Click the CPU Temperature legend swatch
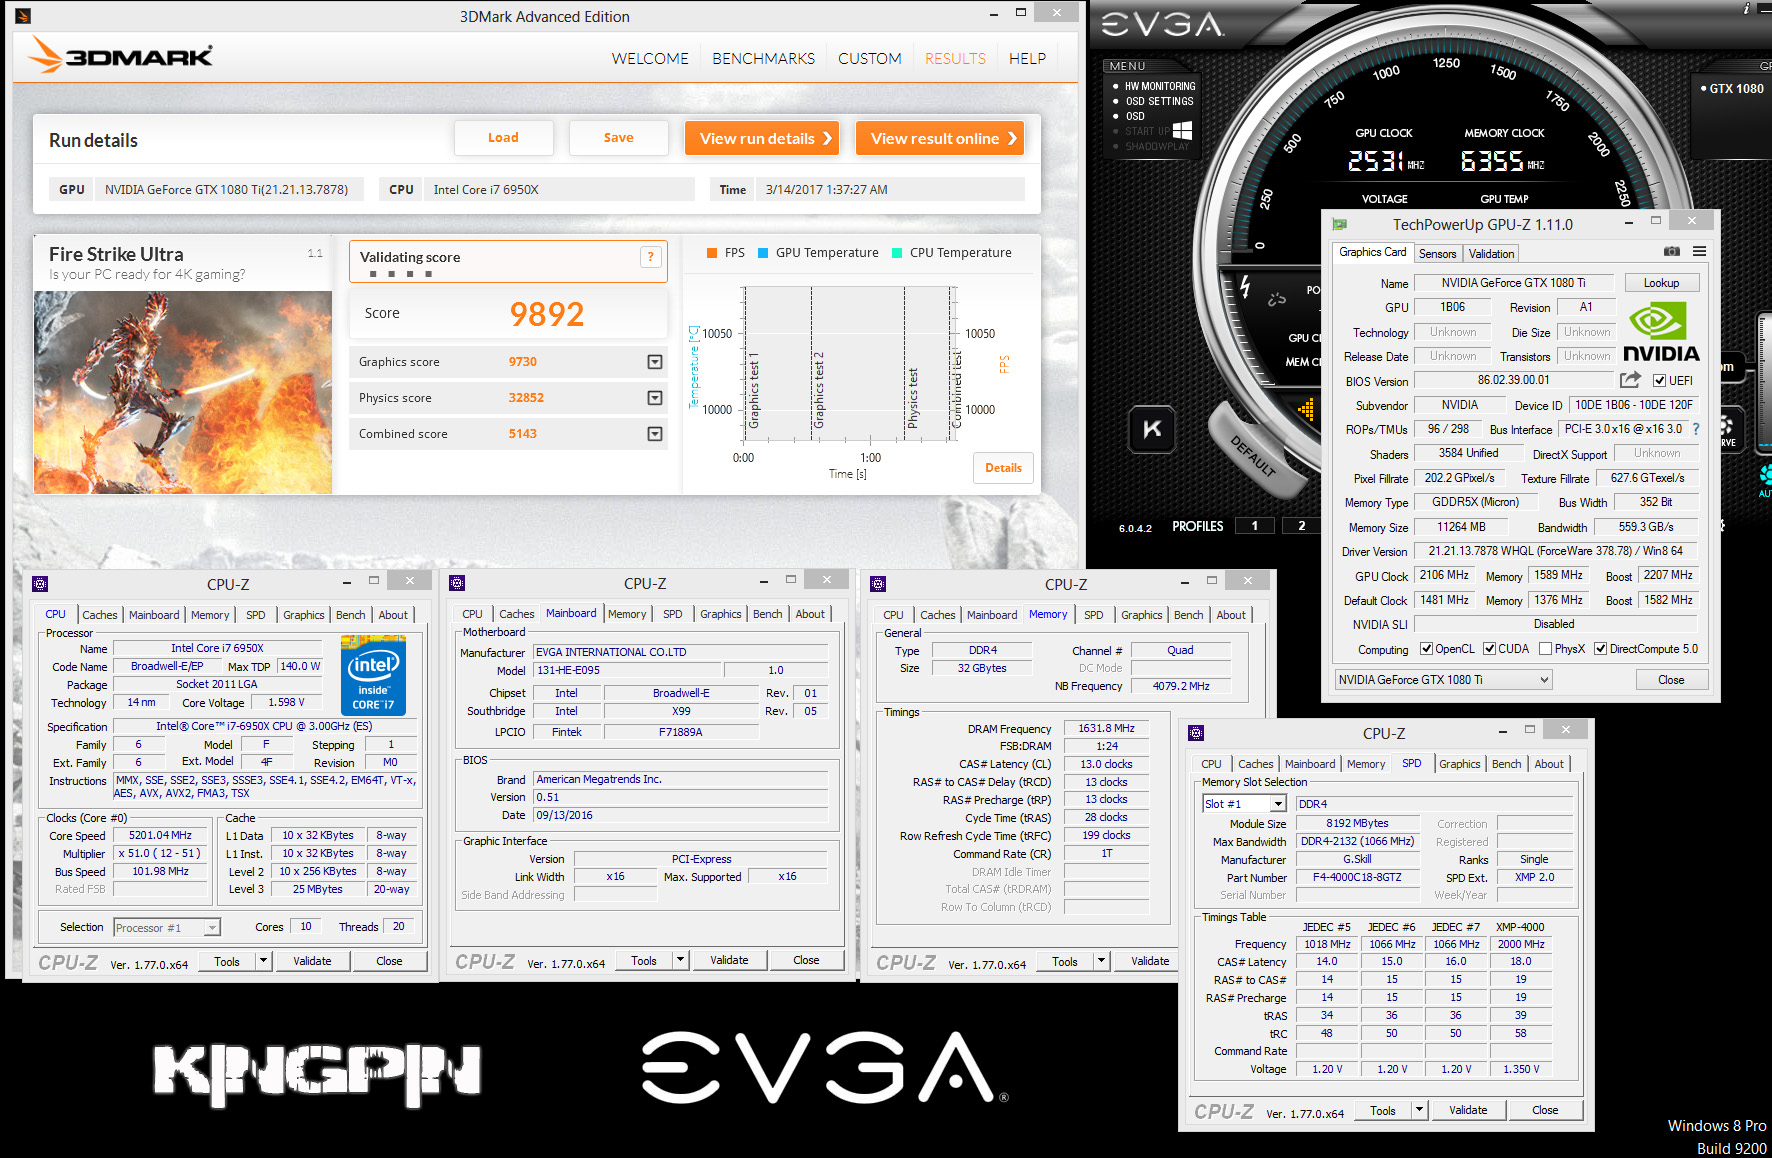The height and width of the screenshot is (1158, 1772). pyautogui.click(x=897, y=253)
